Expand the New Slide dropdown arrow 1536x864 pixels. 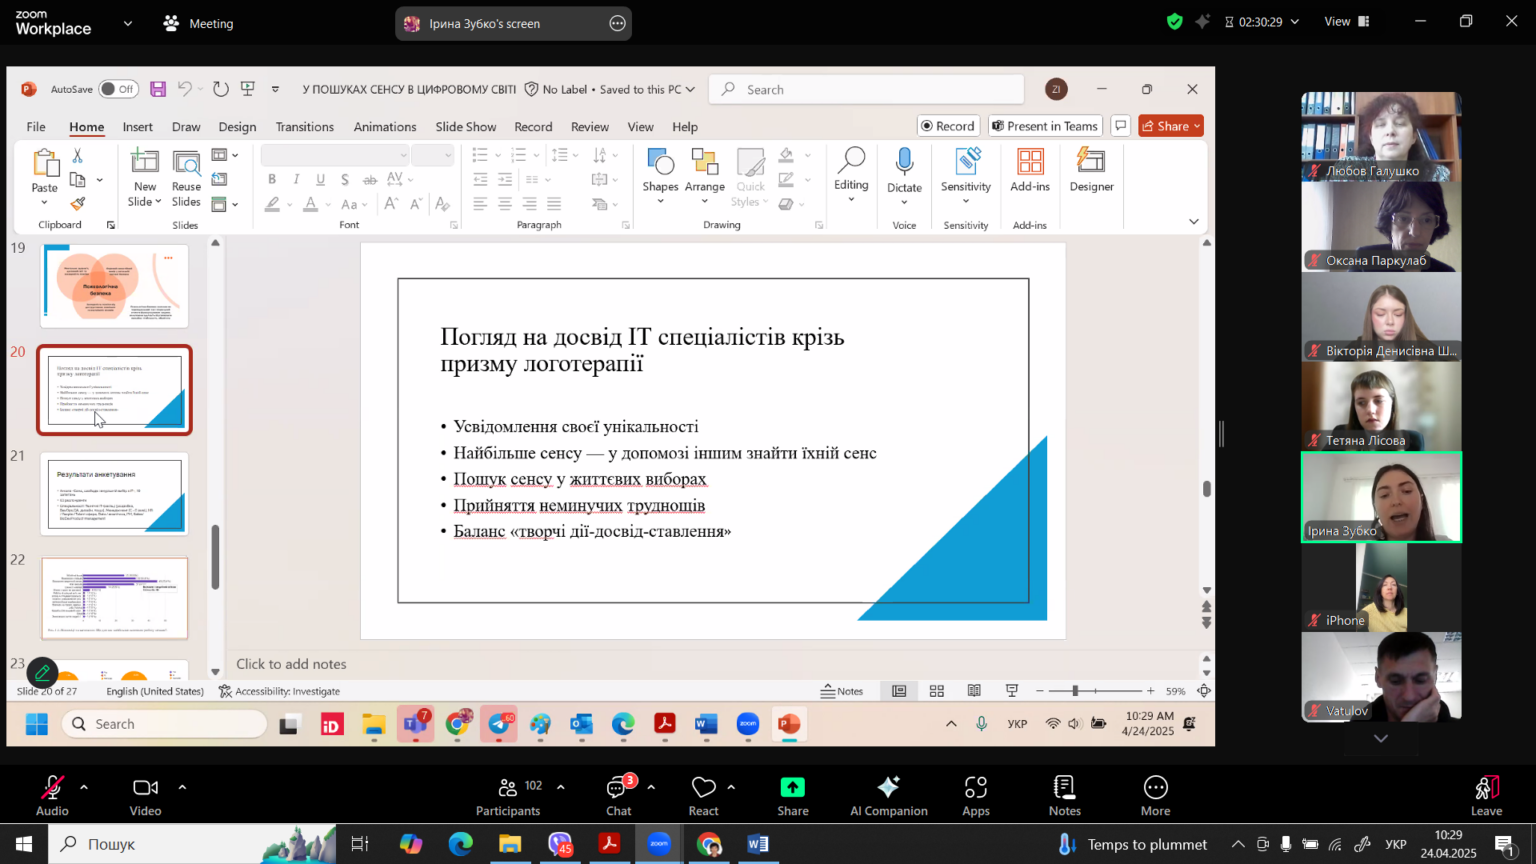coord(158,202)
